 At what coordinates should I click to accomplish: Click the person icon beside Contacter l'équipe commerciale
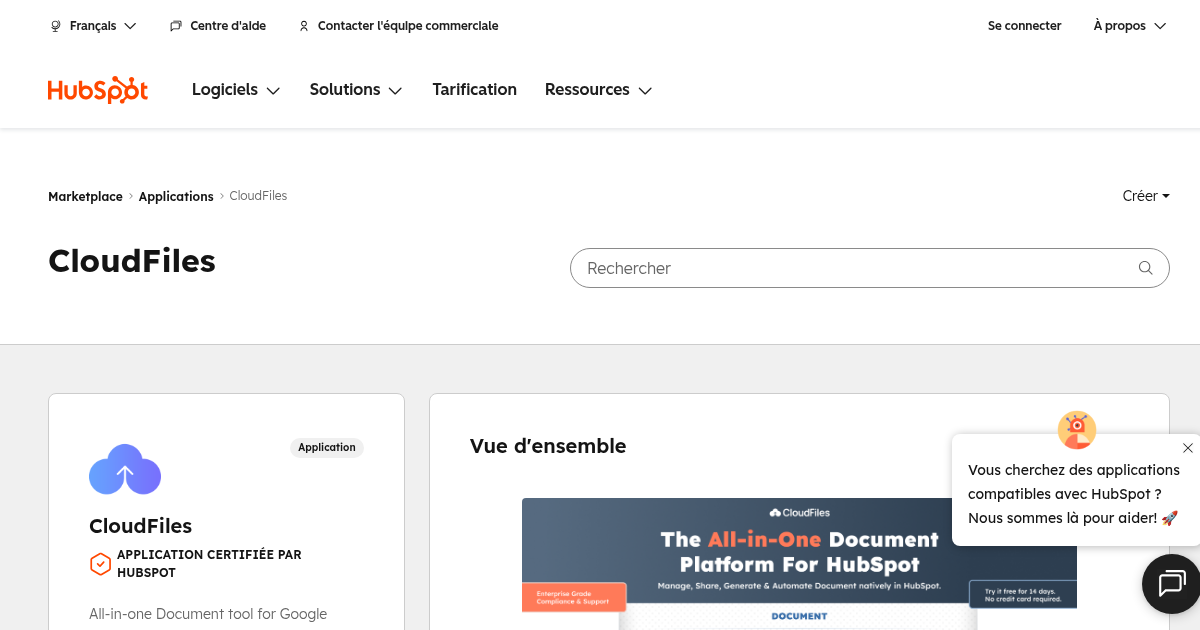(x=304, y=26)
